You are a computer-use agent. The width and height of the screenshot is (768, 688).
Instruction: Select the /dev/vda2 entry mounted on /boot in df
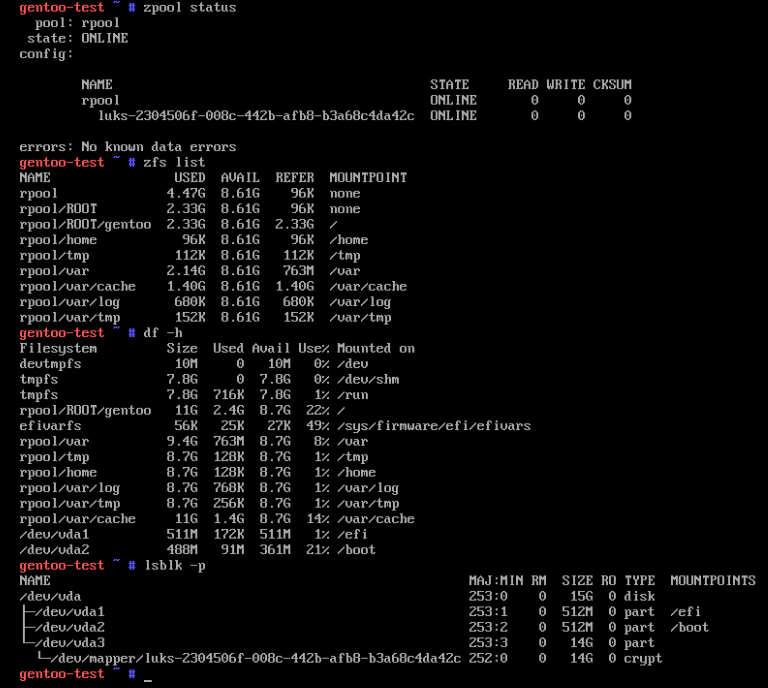(x=54, y=550)
